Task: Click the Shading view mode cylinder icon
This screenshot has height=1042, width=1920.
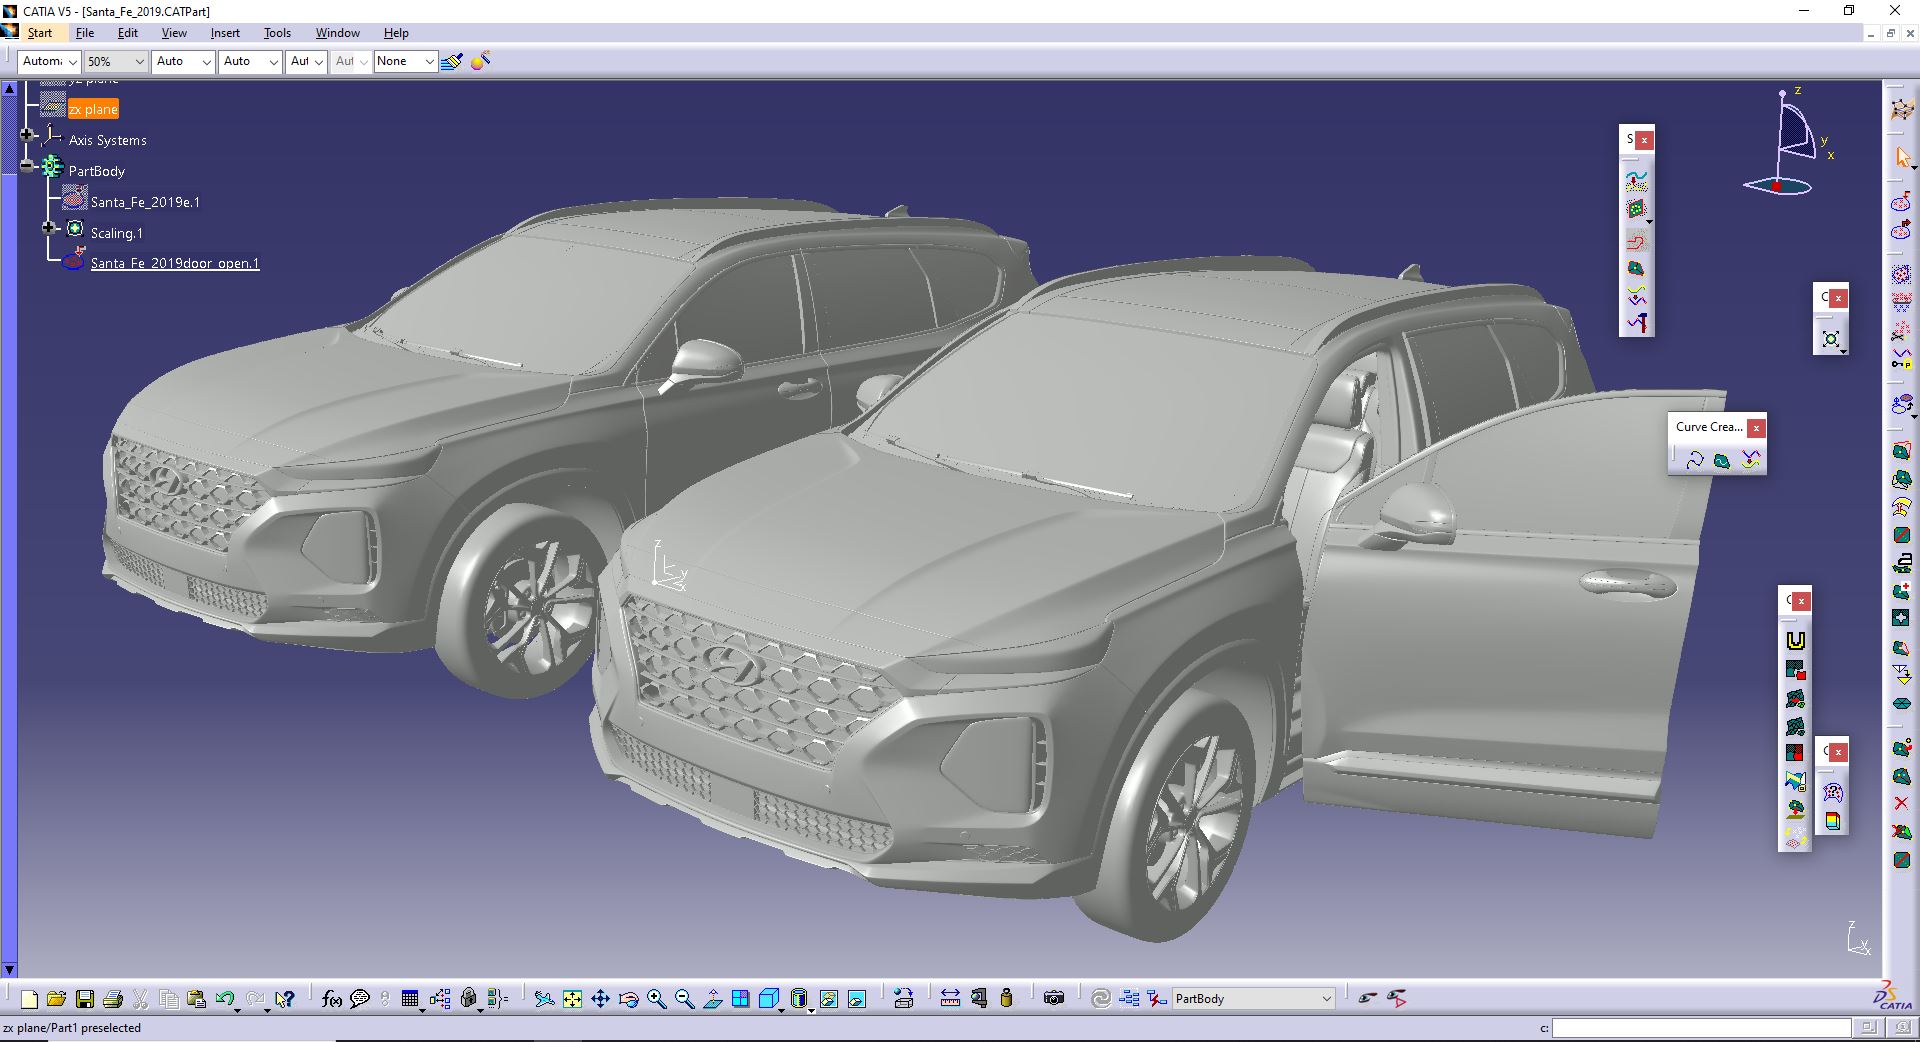Action: 798,998
